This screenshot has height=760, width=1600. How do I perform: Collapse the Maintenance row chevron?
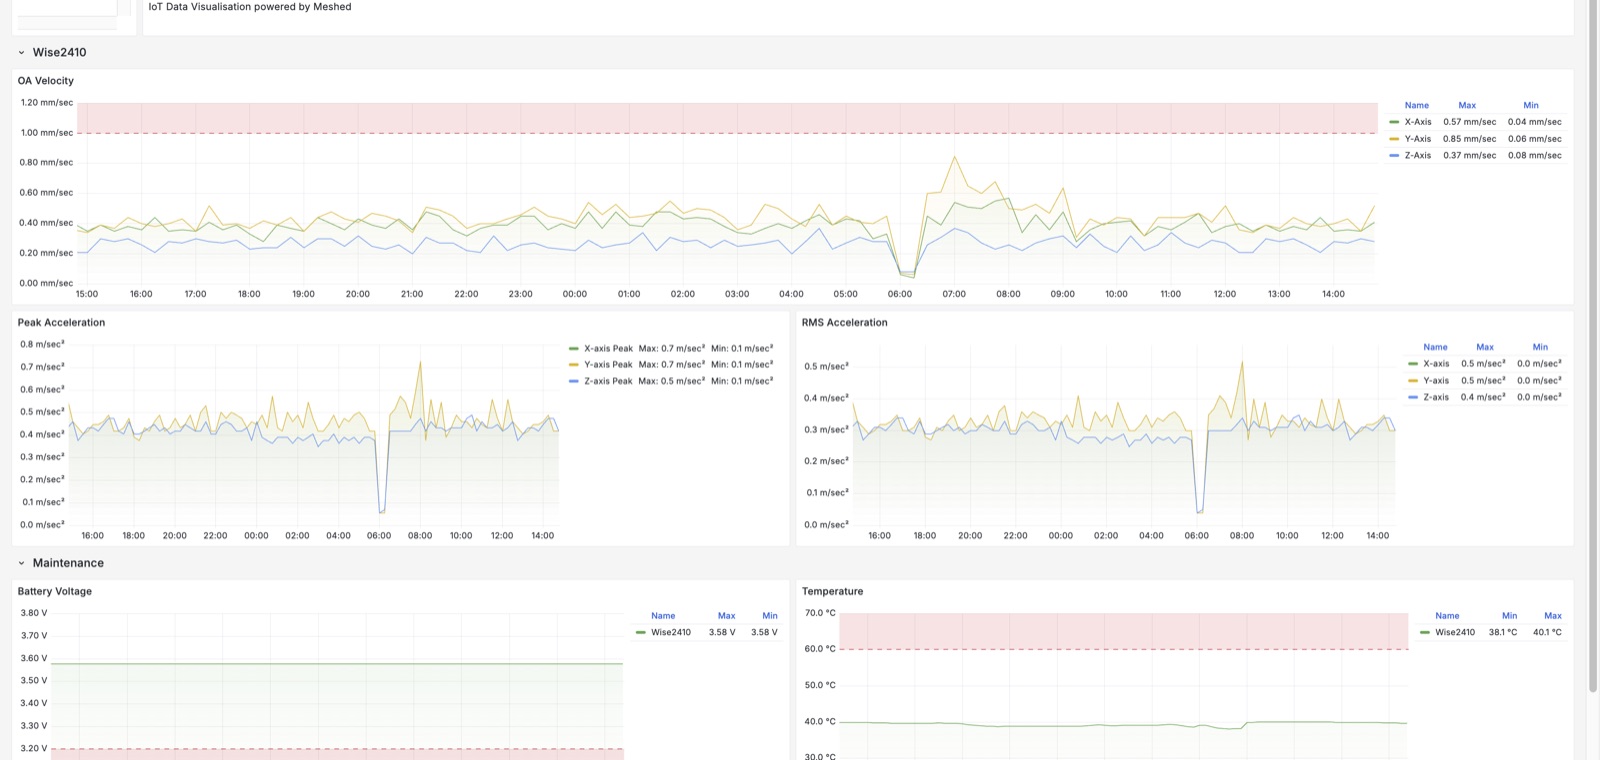pos(21,564)
